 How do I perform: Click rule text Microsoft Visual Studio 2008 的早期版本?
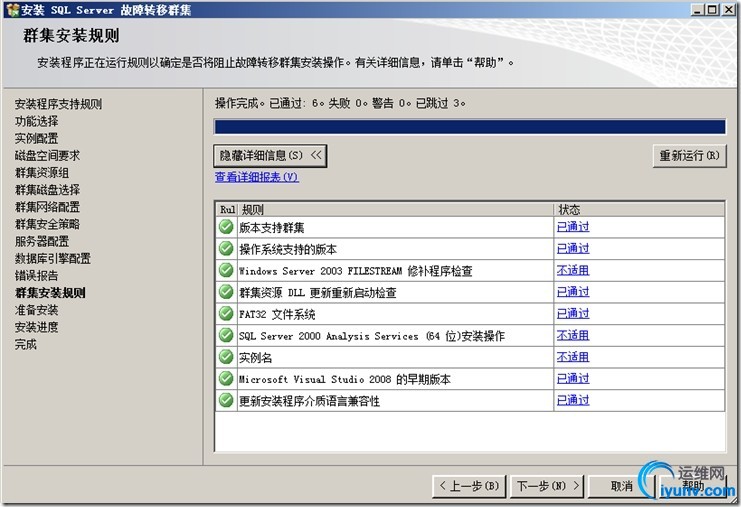pos(345,379)
